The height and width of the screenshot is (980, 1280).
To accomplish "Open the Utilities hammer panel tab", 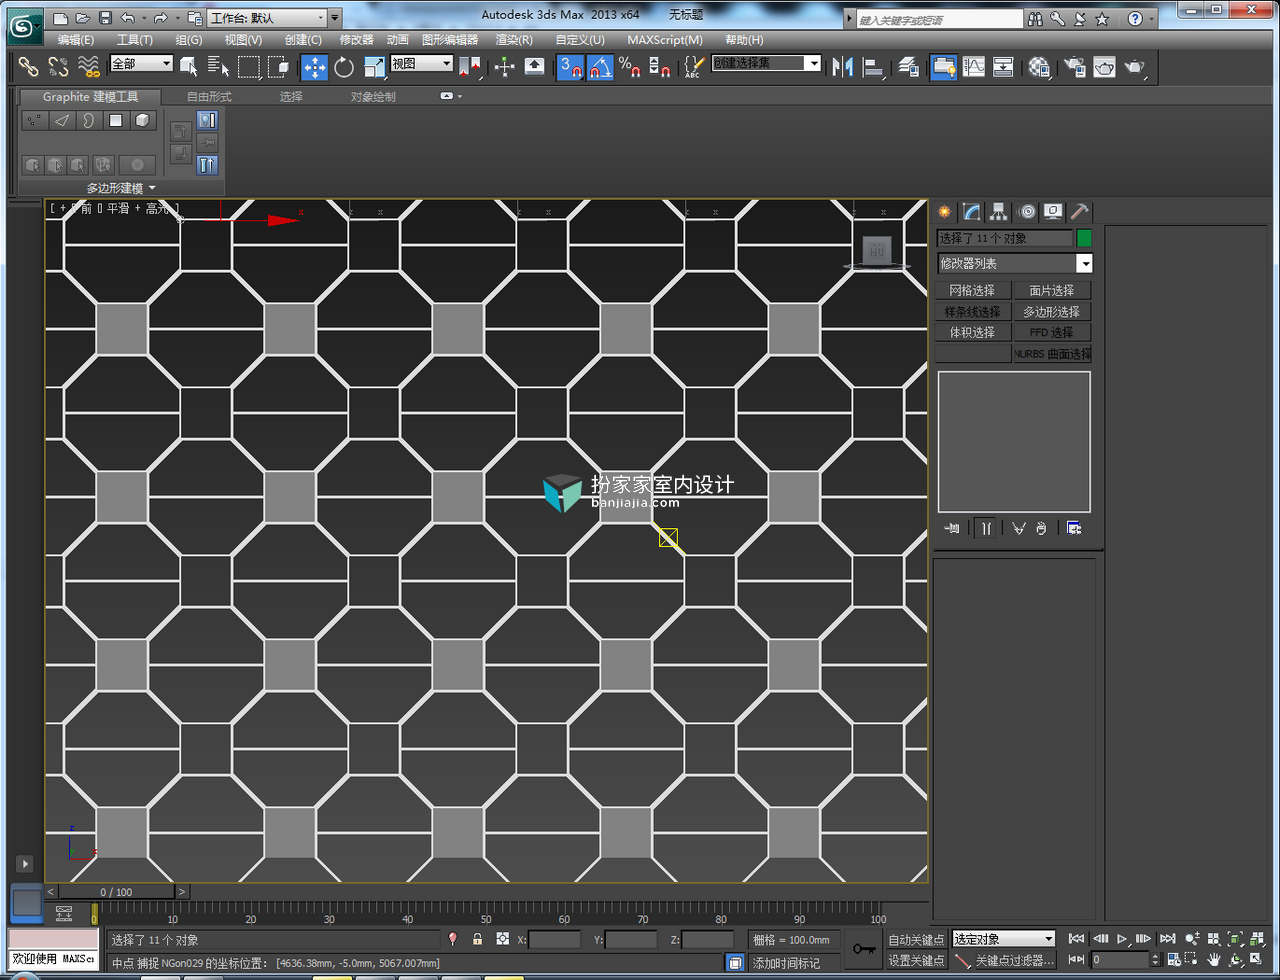I will [x=1080, y=212].
